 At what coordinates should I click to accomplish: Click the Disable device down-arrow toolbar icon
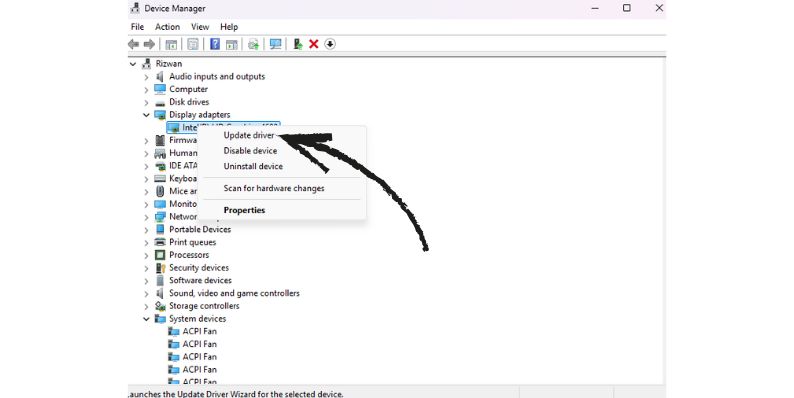pos(330,44)
